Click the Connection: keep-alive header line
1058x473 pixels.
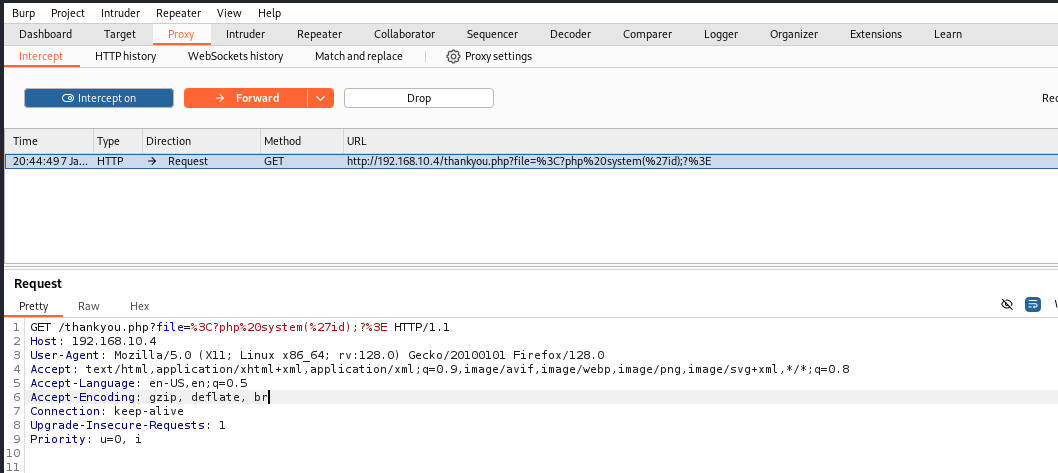107,411
